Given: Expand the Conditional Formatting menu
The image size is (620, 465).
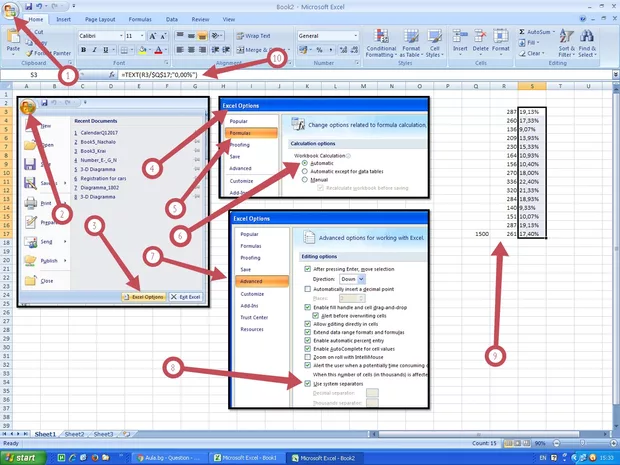Looking at the screenshot, I should (x=381, y=43).
